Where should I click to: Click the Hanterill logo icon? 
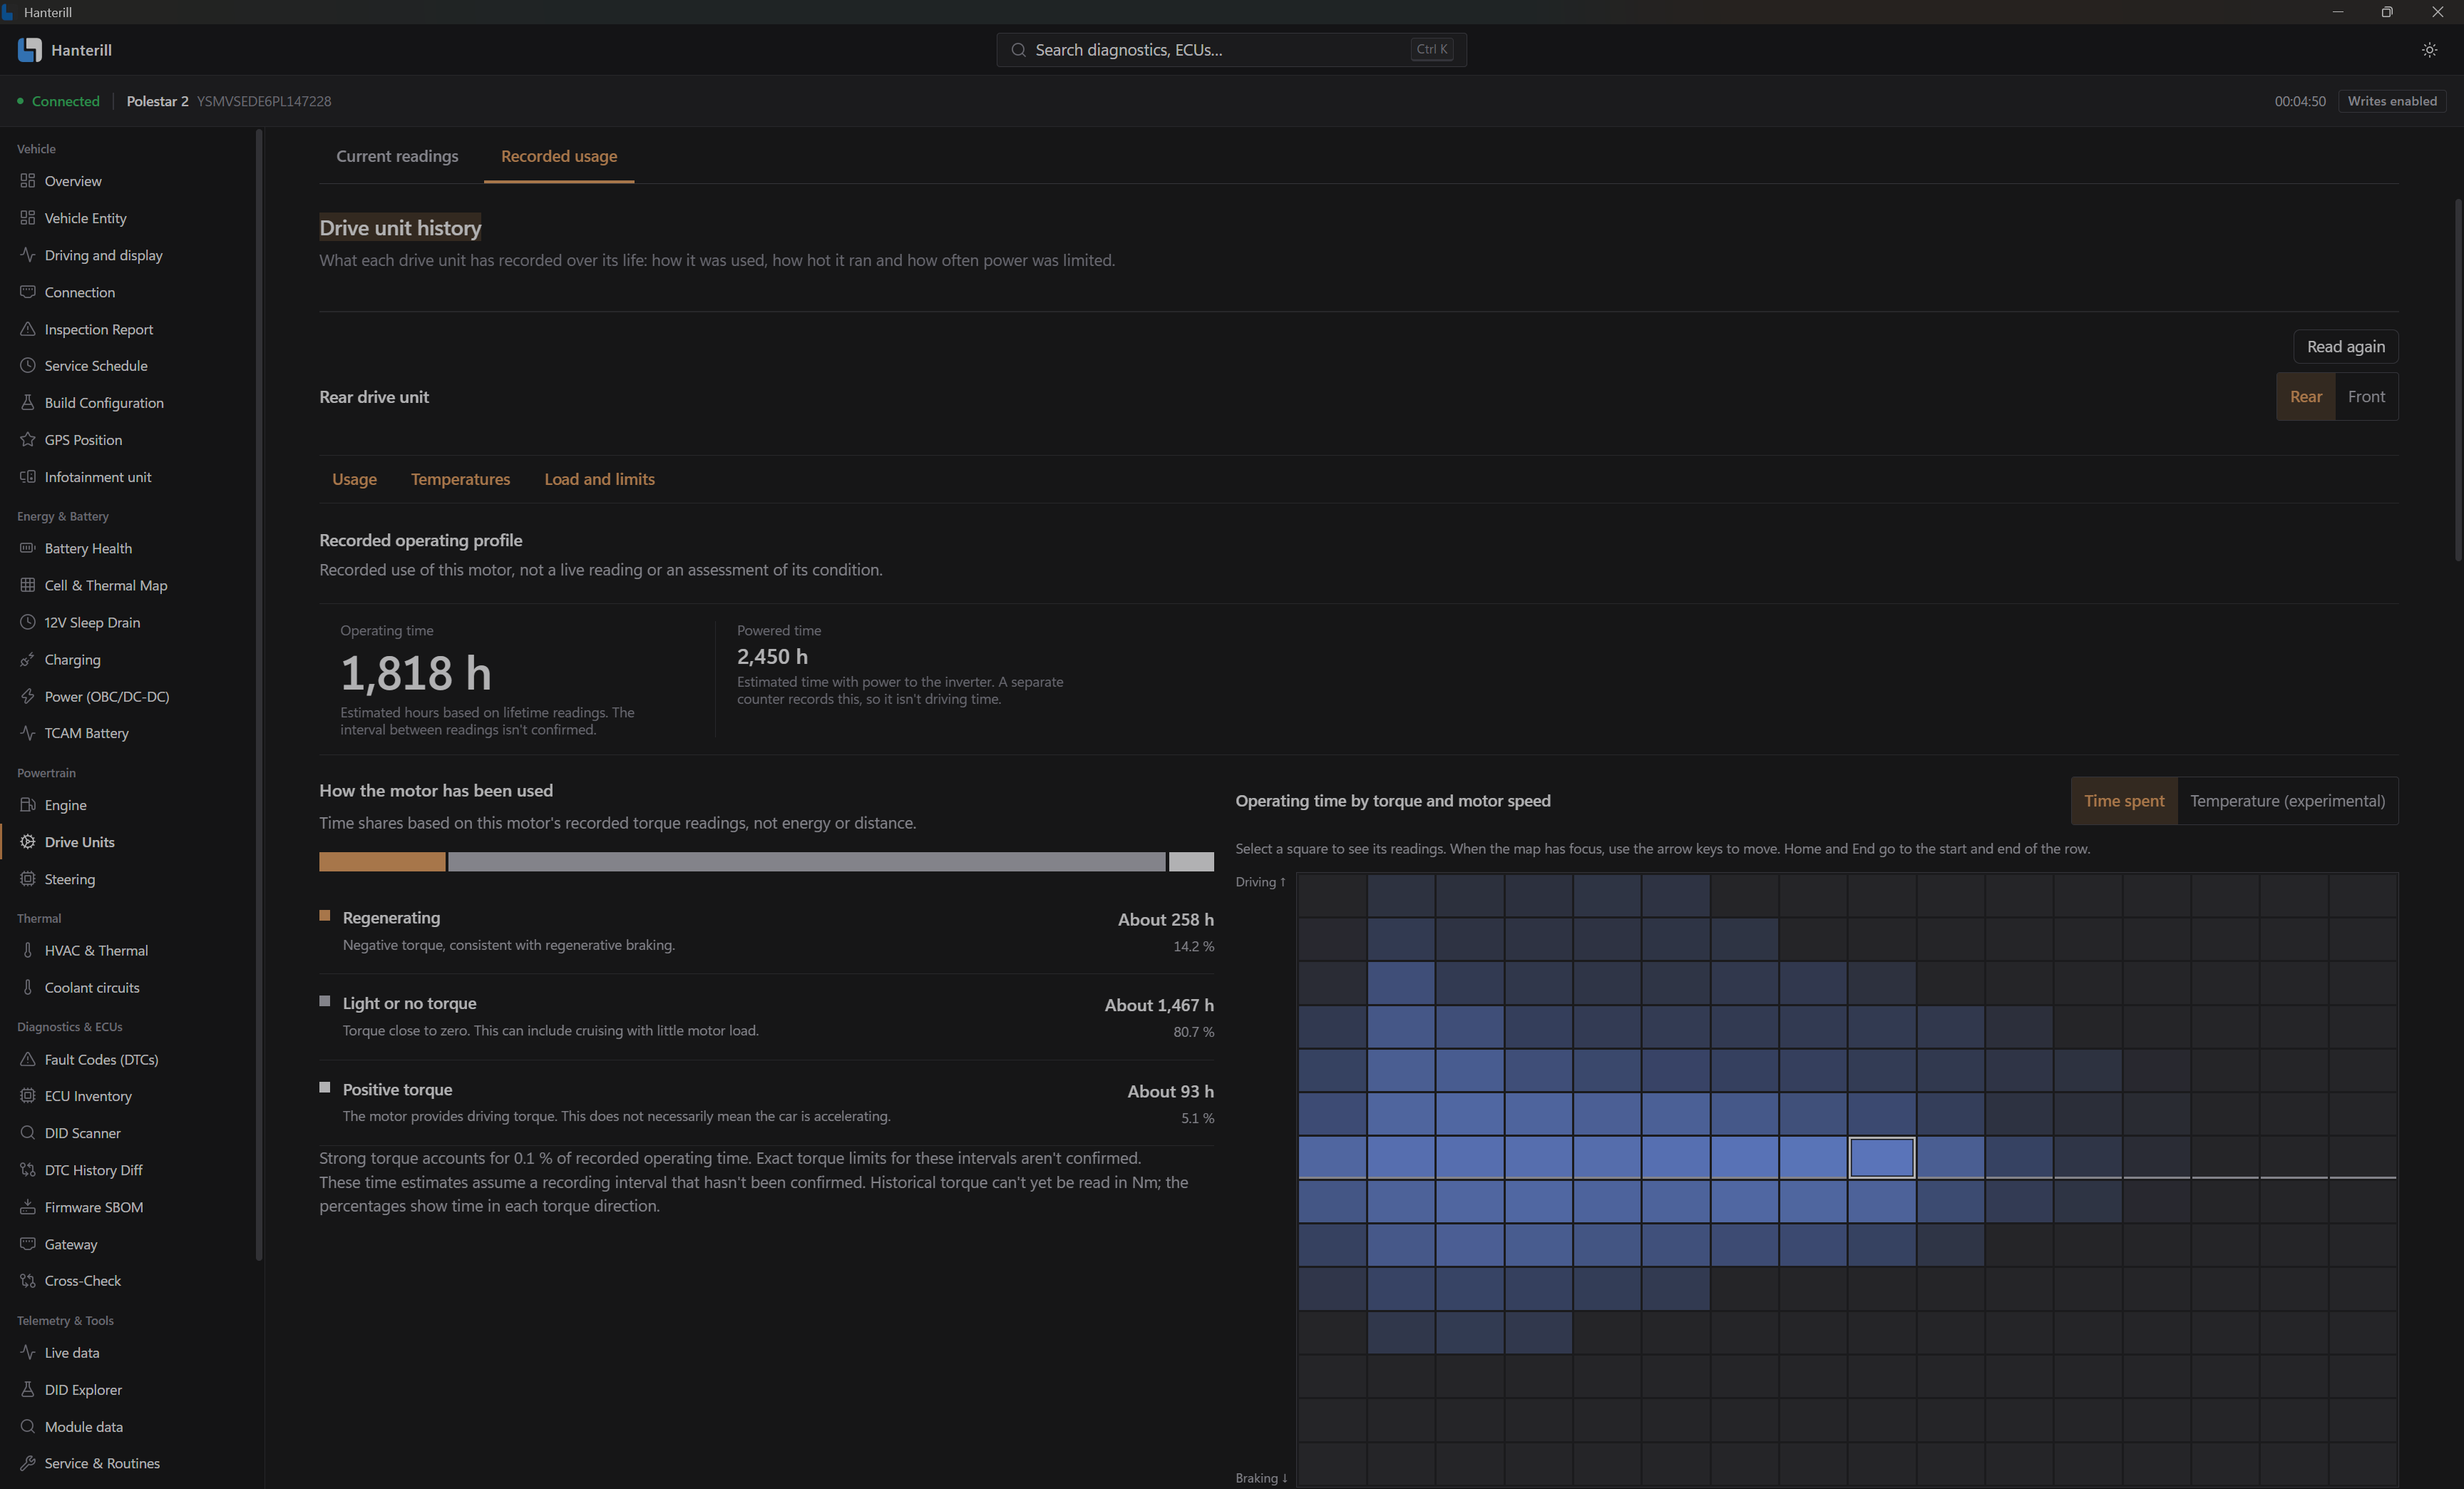click(30, 50)
